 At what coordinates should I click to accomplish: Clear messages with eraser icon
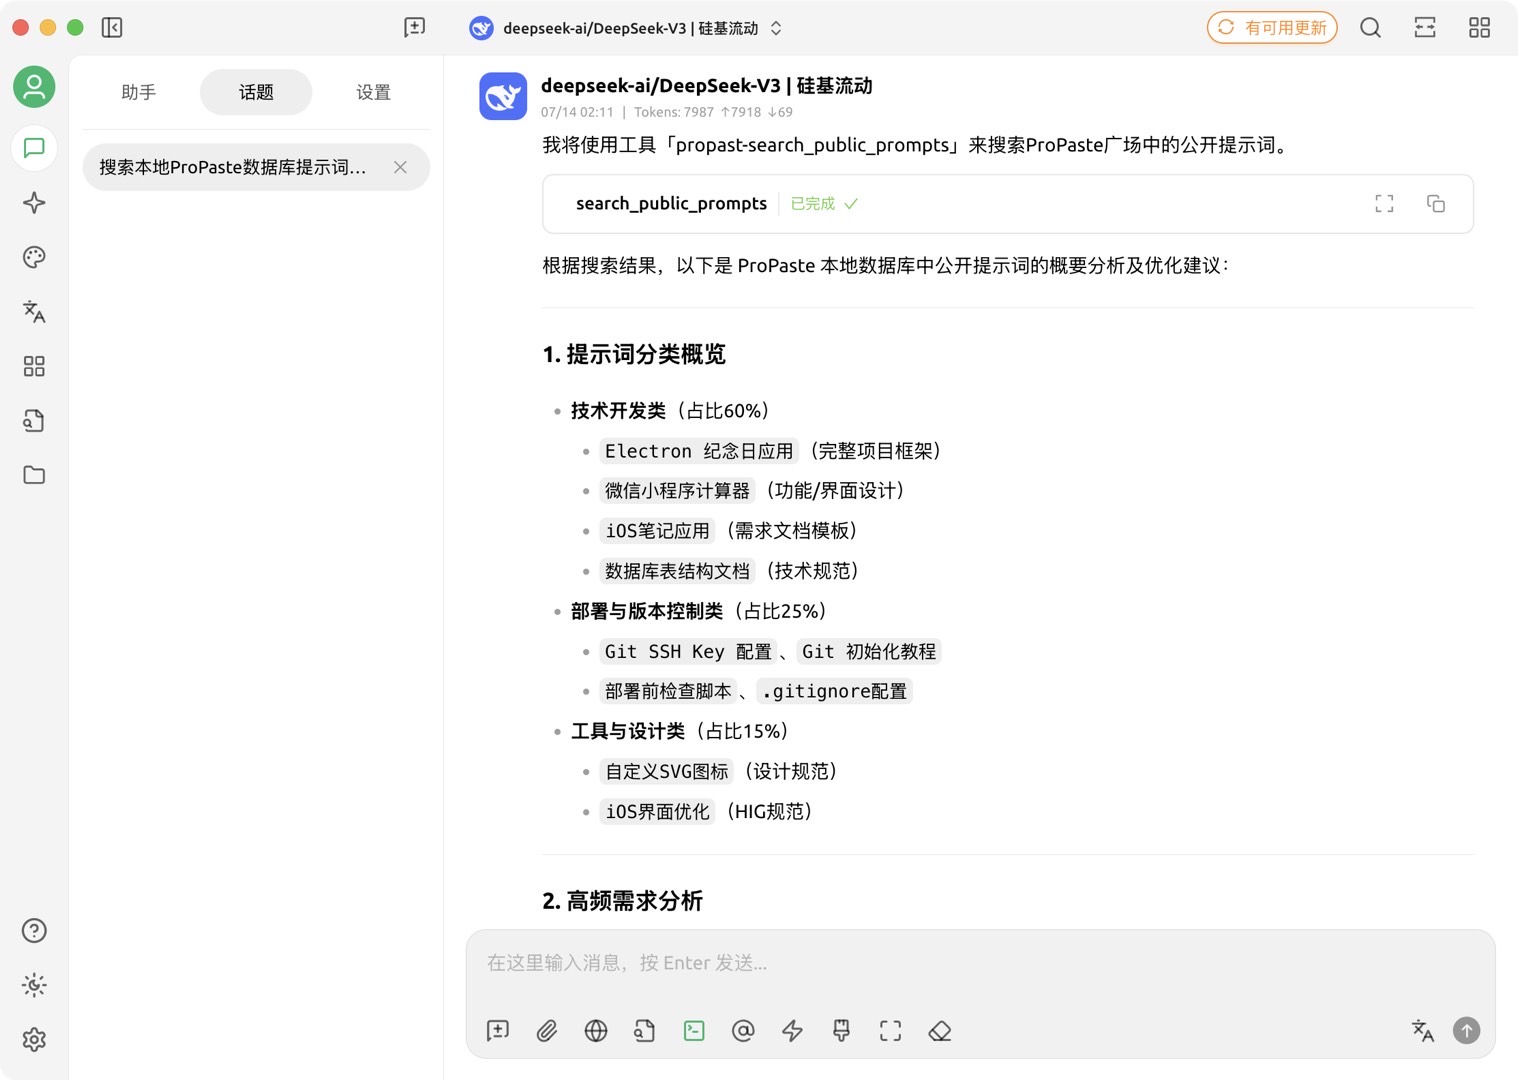tap(939, 1031)
